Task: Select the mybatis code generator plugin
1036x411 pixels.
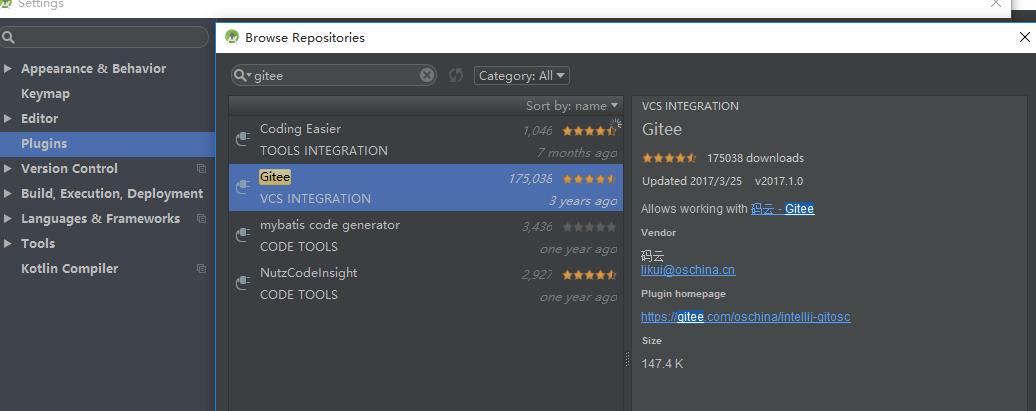Action: click(426, 235)
